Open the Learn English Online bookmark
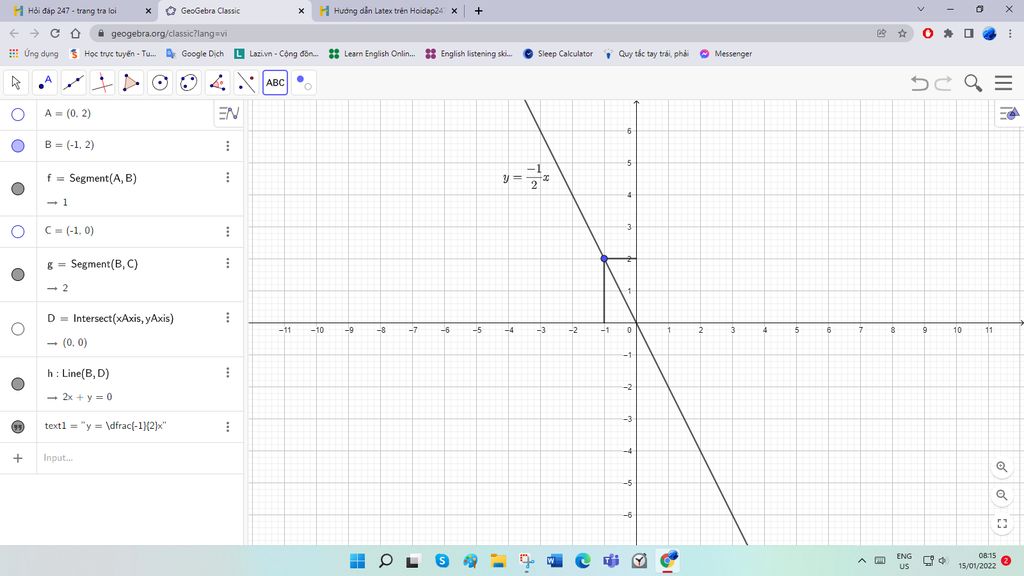The height and width of the screenshot is (576, 1024). coord(372,54)
